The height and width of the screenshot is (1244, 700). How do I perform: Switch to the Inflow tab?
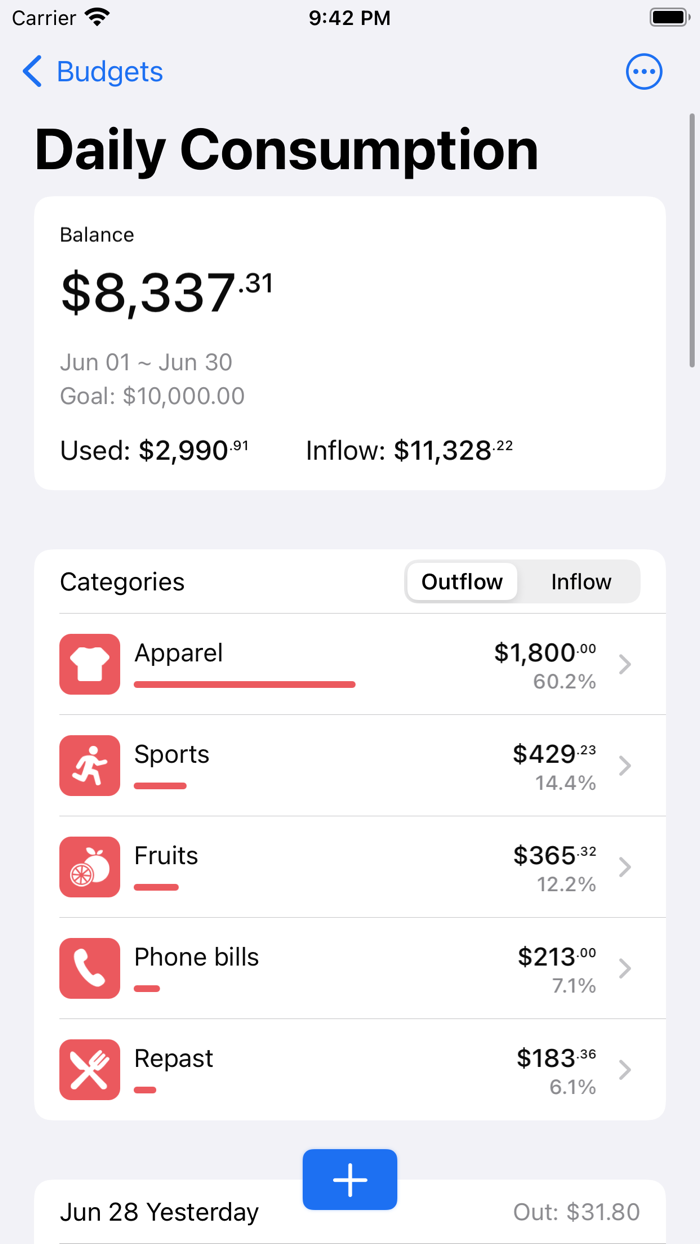pyautogui.click(x=580, y=581)
